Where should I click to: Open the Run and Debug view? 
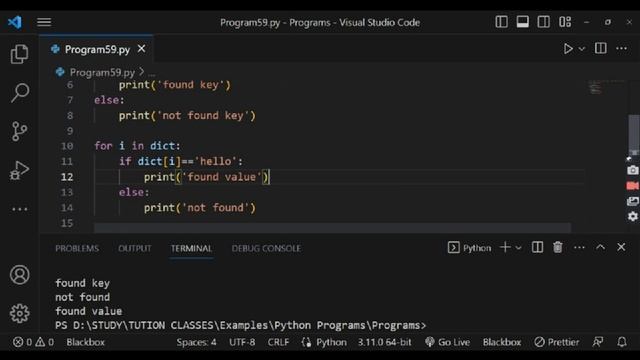[19, 170]
